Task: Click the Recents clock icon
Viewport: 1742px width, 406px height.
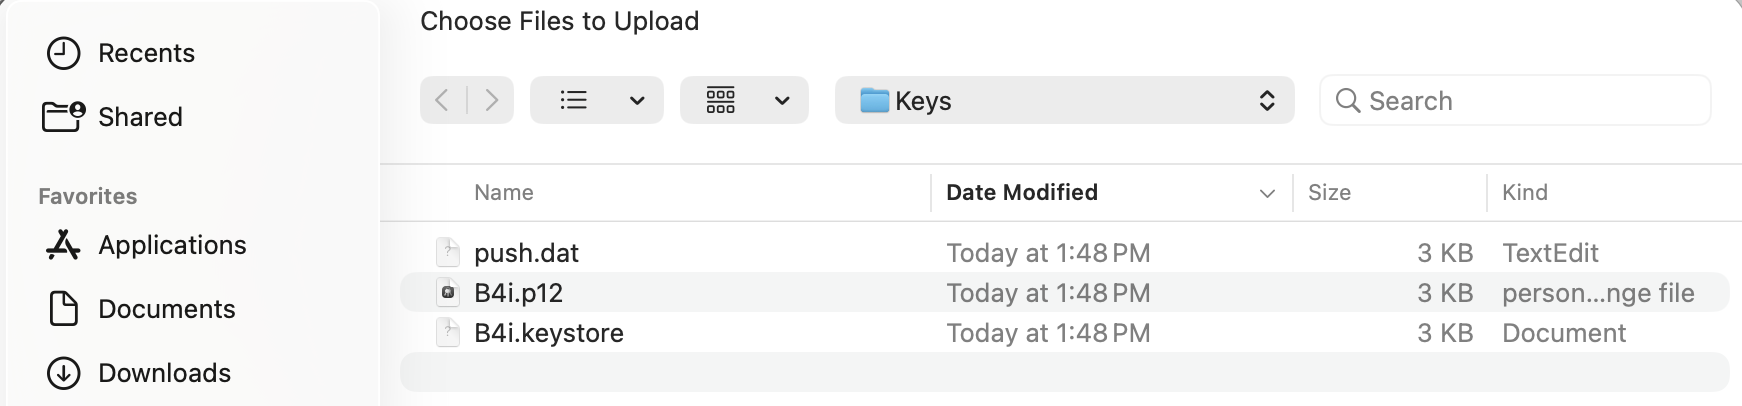Action: 64,53
